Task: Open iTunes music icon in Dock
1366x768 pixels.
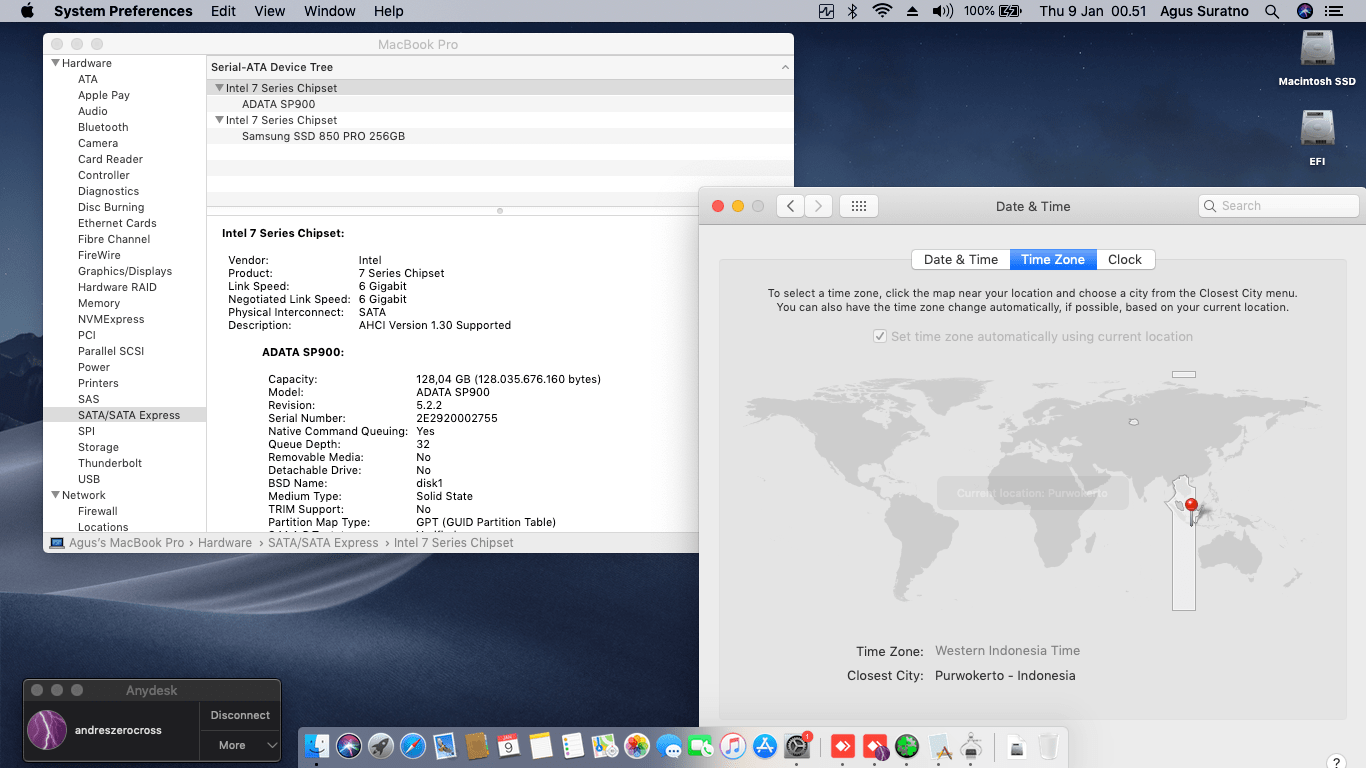Action: click(733, 746)
